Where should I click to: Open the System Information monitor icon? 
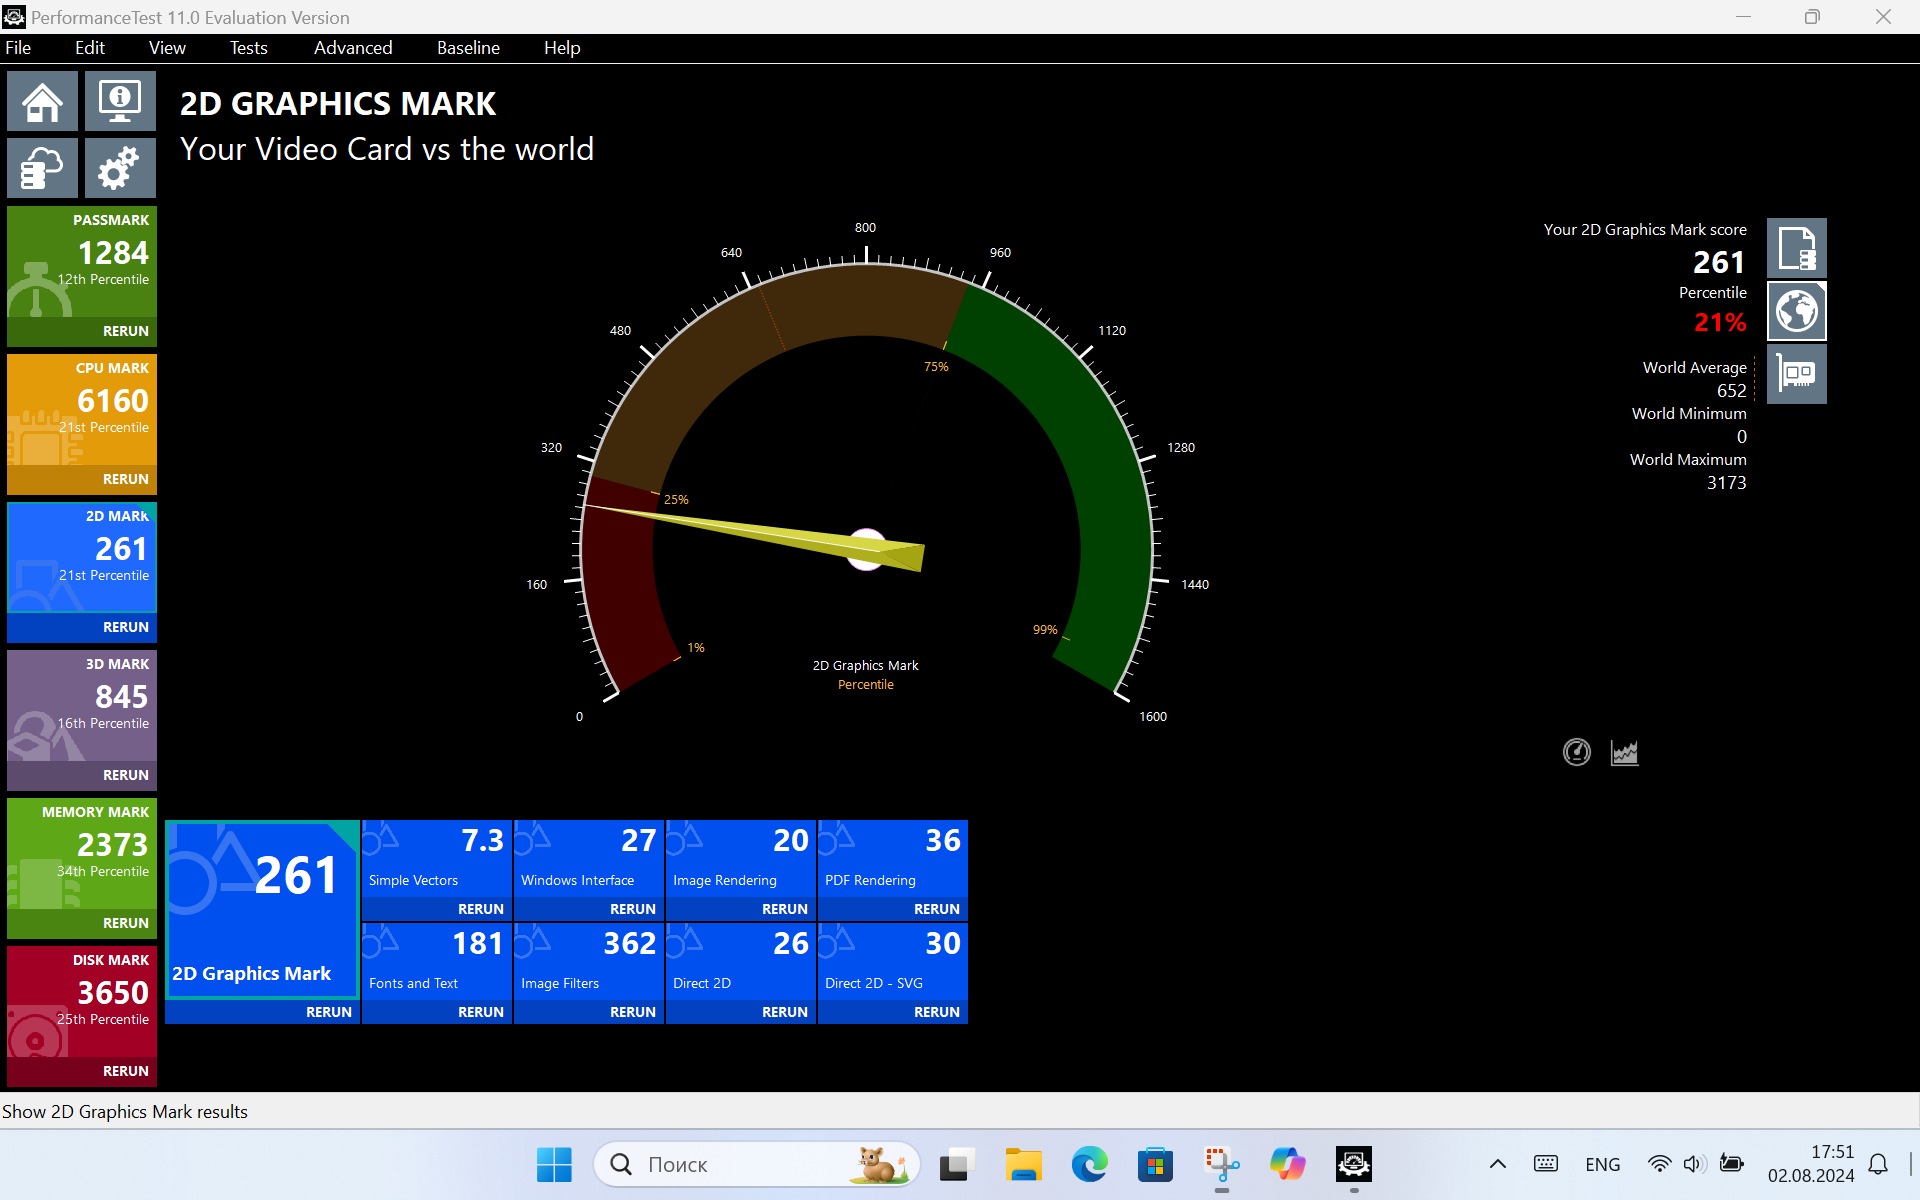pos(120,102)
